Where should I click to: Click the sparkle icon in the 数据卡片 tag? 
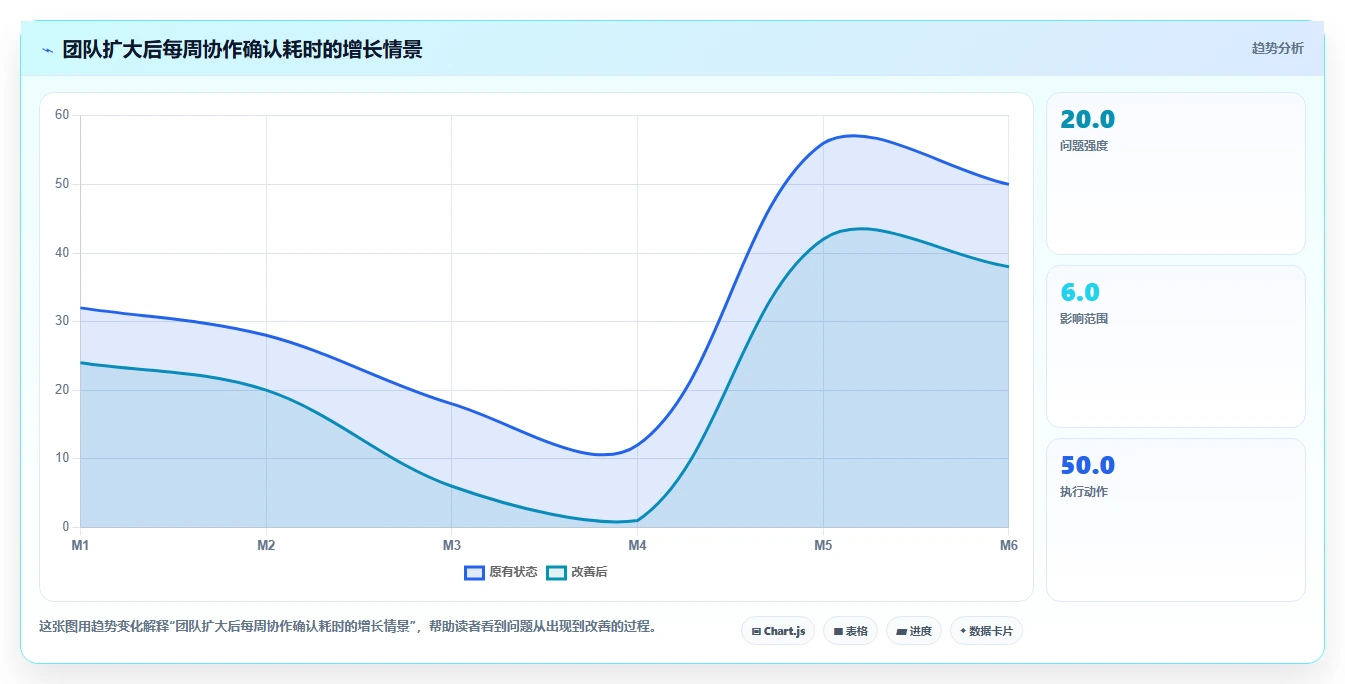pyautogui.click(x=963, y=631)
